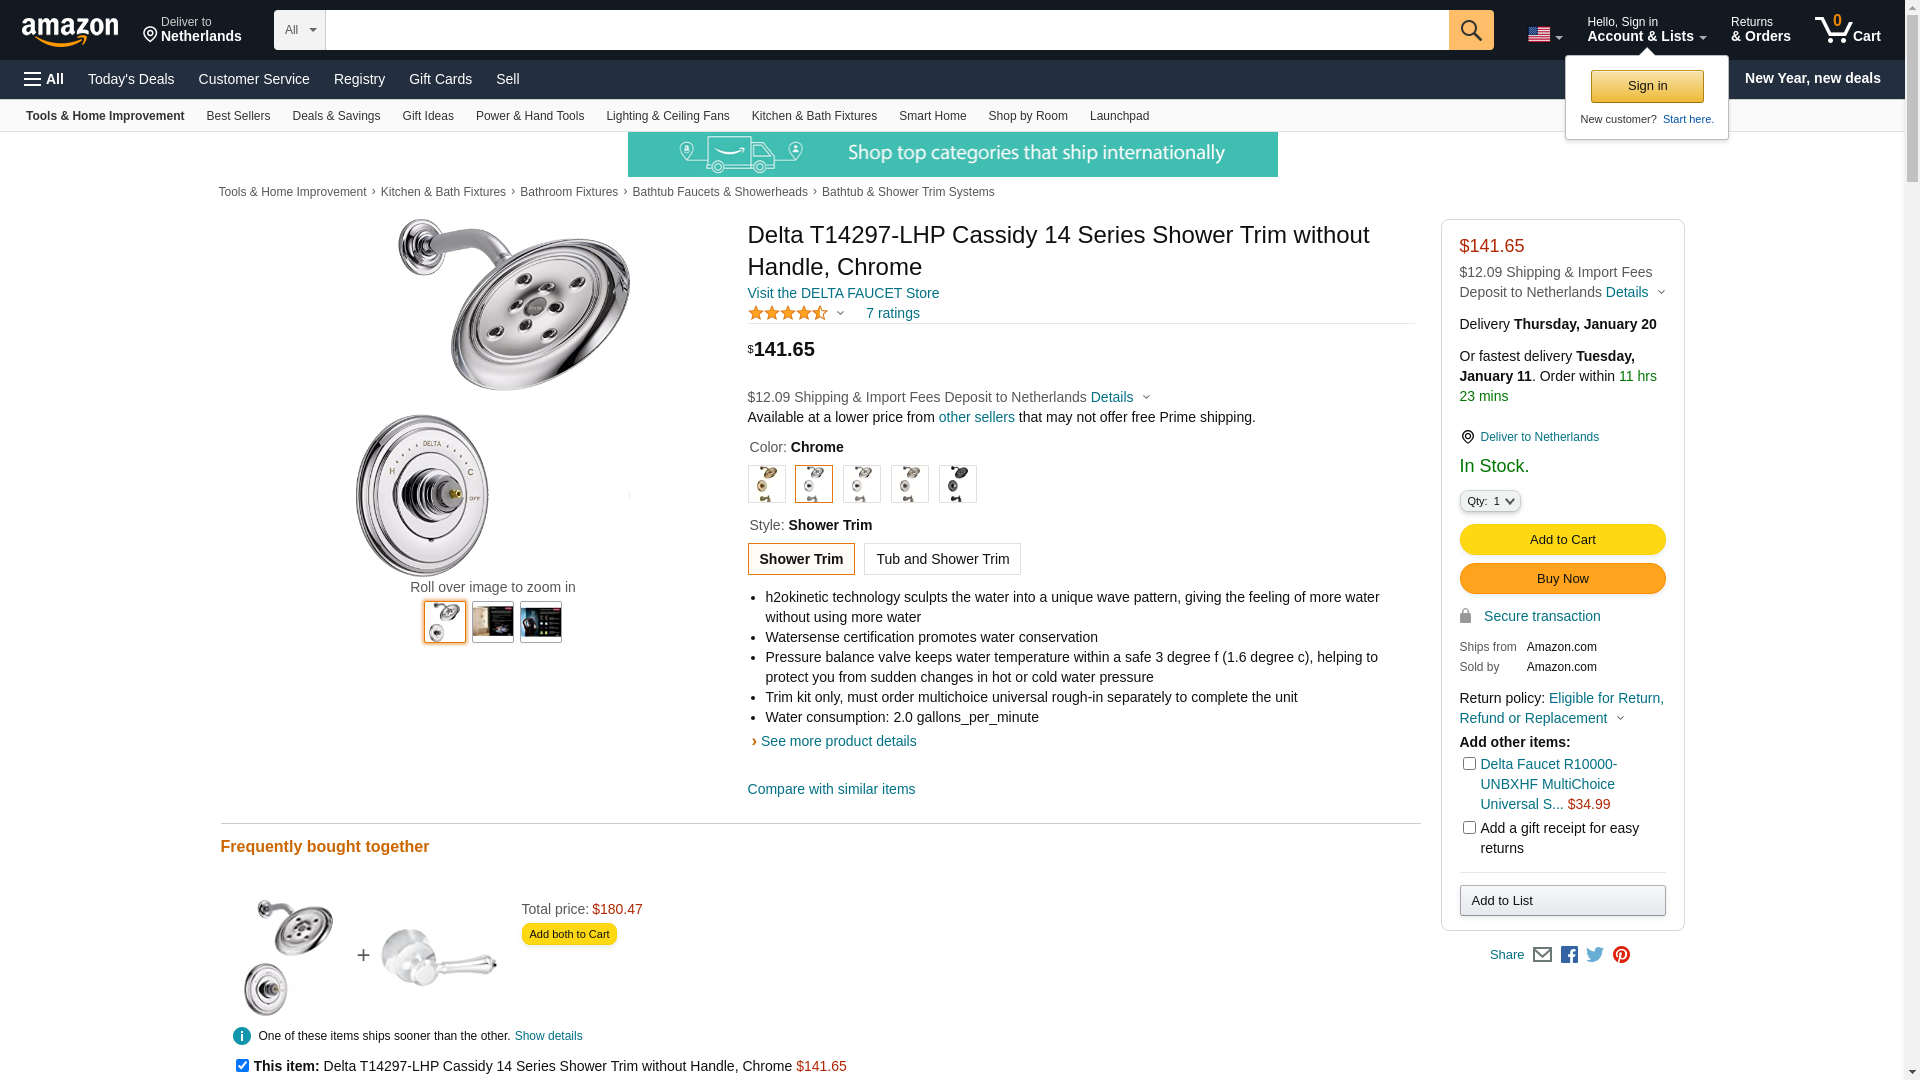1920x1080 pixels.
Task: Open the shopping cart icon
Action: [1847, 30]
